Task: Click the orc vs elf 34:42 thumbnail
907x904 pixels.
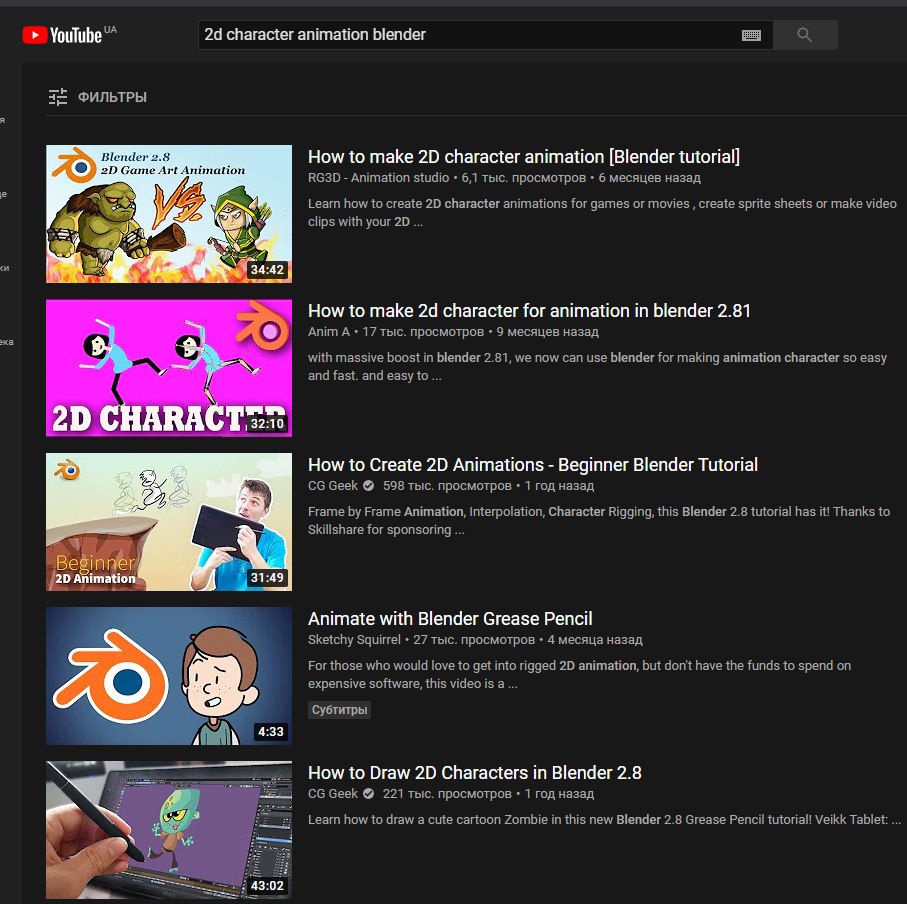Action: (169, 213)
